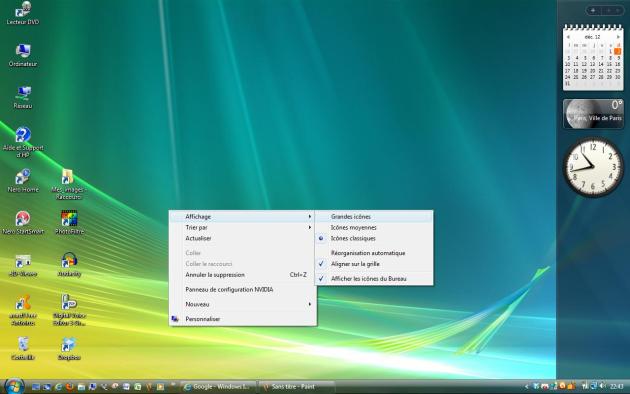
Task: Select the Ordinateur desktop icon
Action: pyautogui.click(x=23, y=55)
